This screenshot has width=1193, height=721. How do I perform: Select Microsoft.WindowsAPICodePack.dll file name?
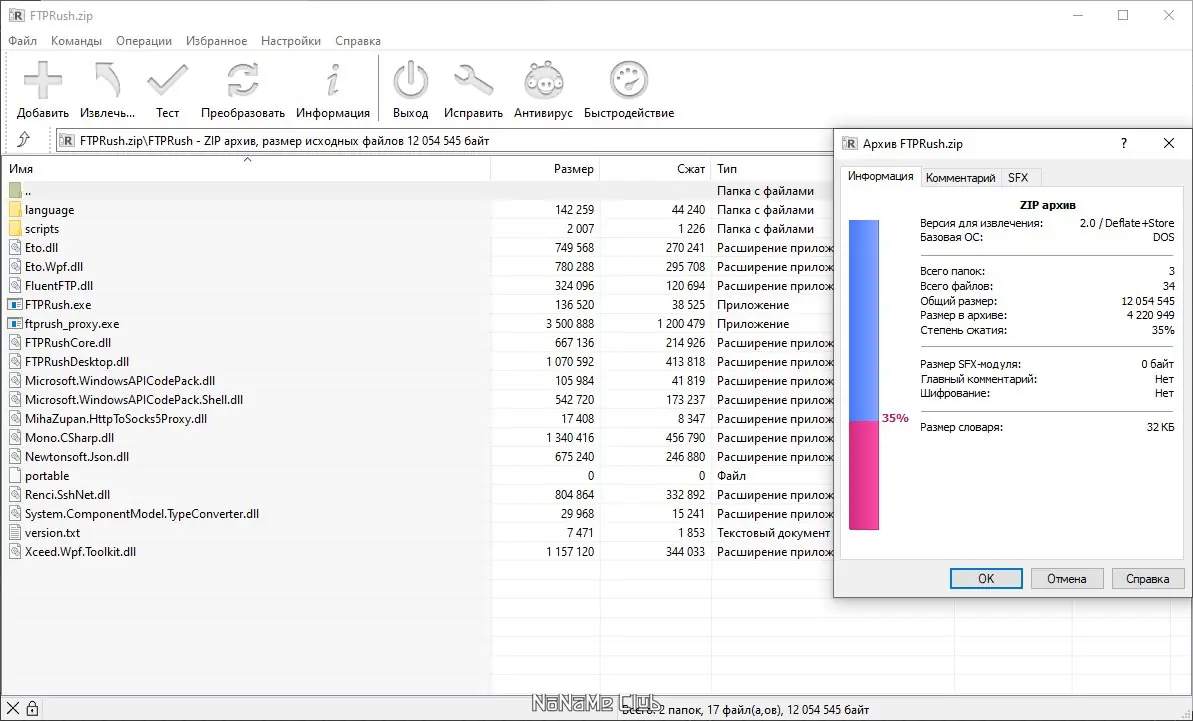coord(119,381)
